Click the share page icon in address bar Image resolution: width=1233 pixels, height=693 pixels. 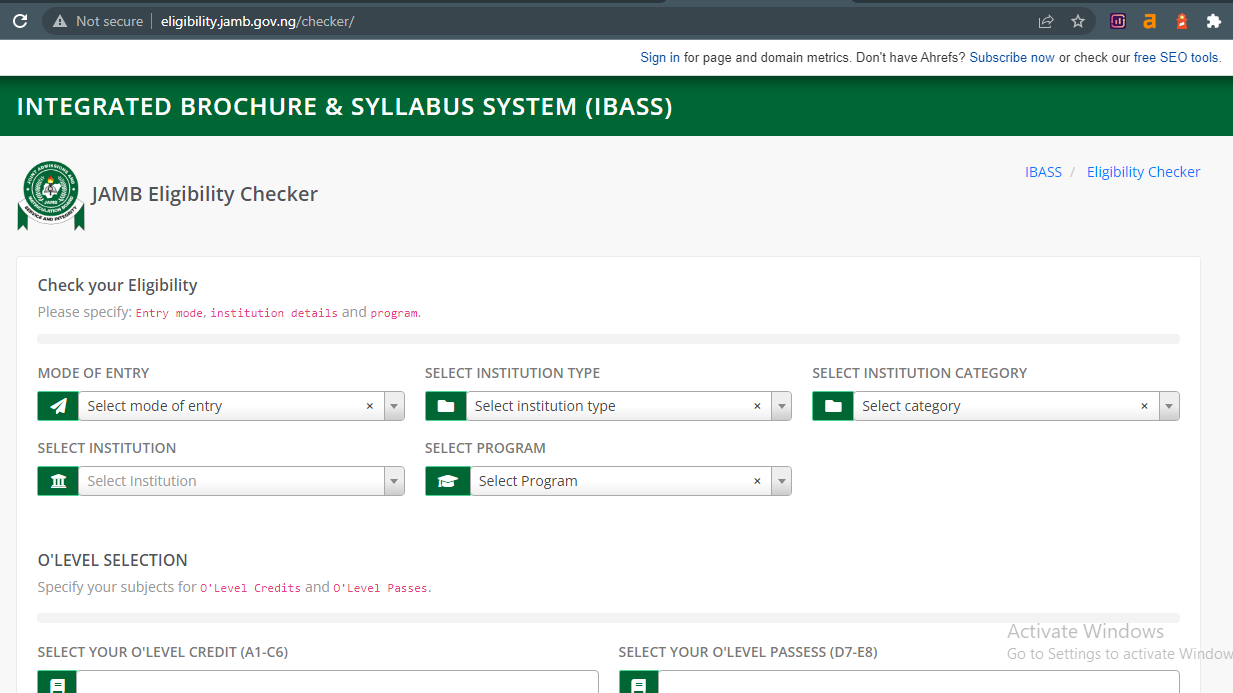point(1046,21)
